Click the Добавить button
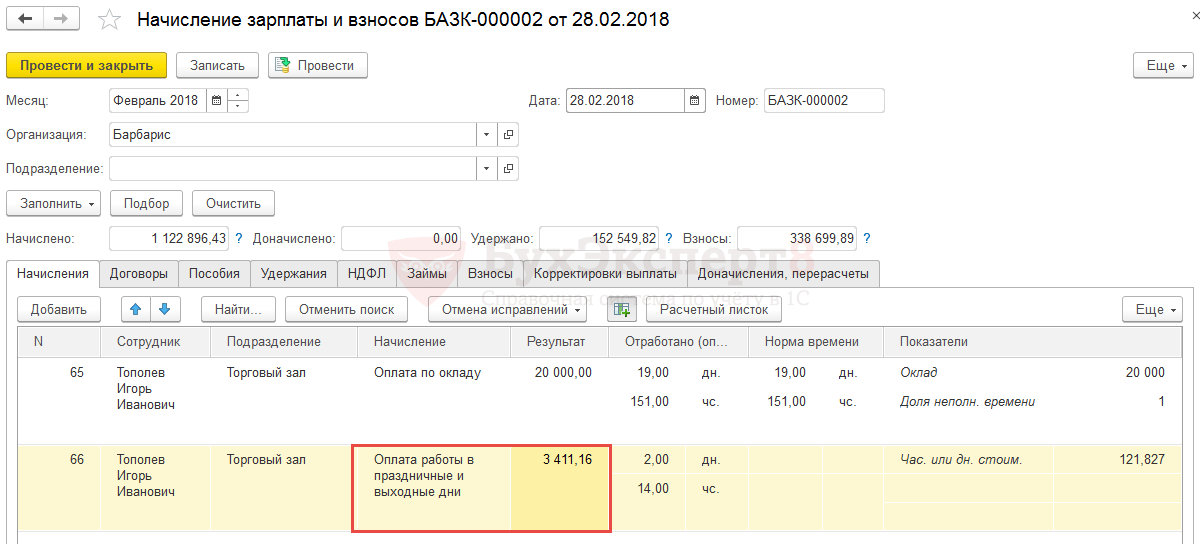Image resolution: width=1200 pixels, height=544 pixels. [59, 309]
